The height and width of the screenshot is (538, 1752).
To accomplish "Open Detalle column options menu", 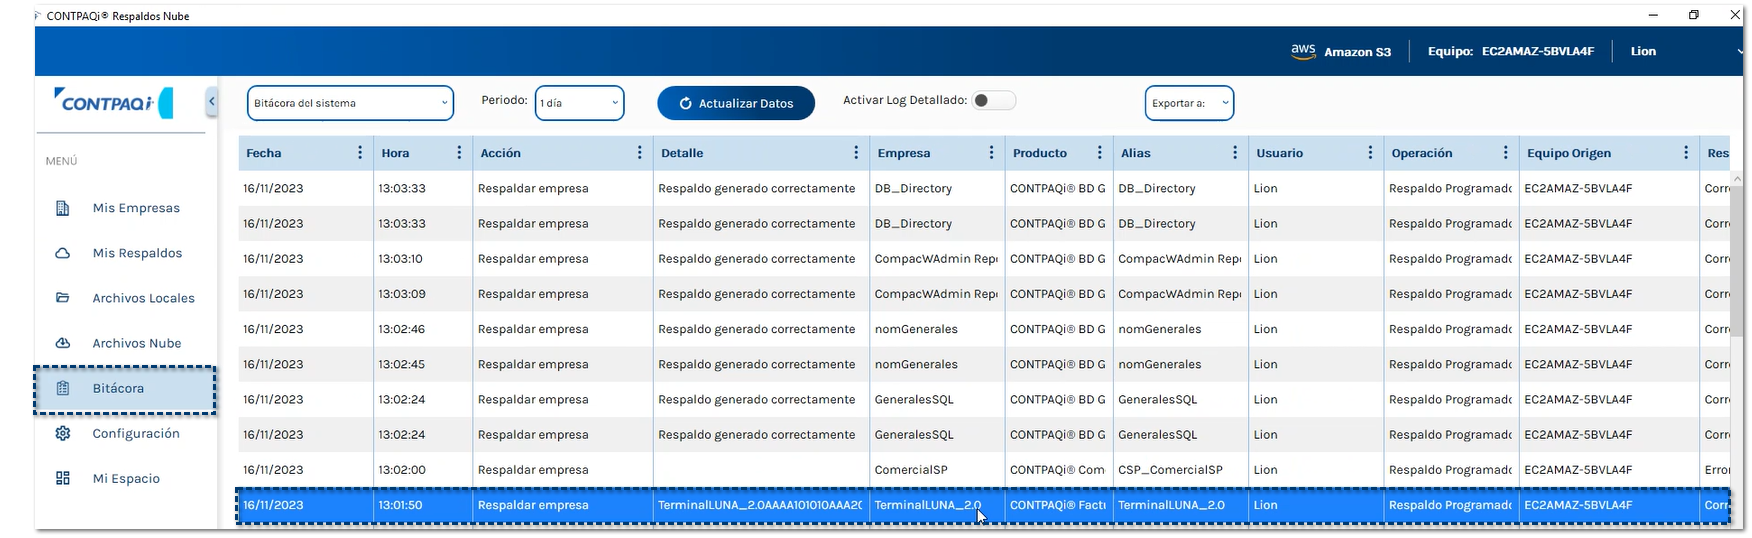I will click(x=856, y=153).
